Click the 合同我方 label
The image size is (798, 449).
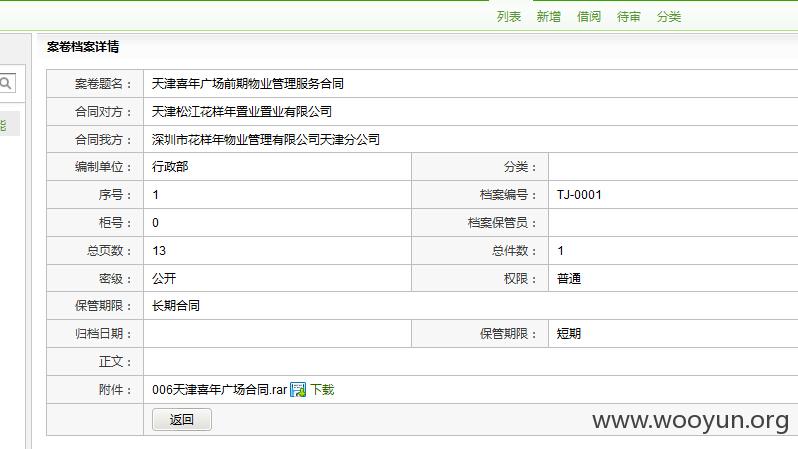[103, 139]
